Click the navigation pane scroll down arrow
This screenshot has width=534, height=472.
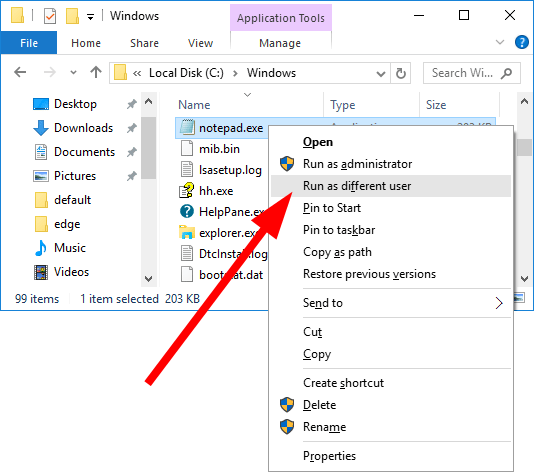(x=148, y=279)
